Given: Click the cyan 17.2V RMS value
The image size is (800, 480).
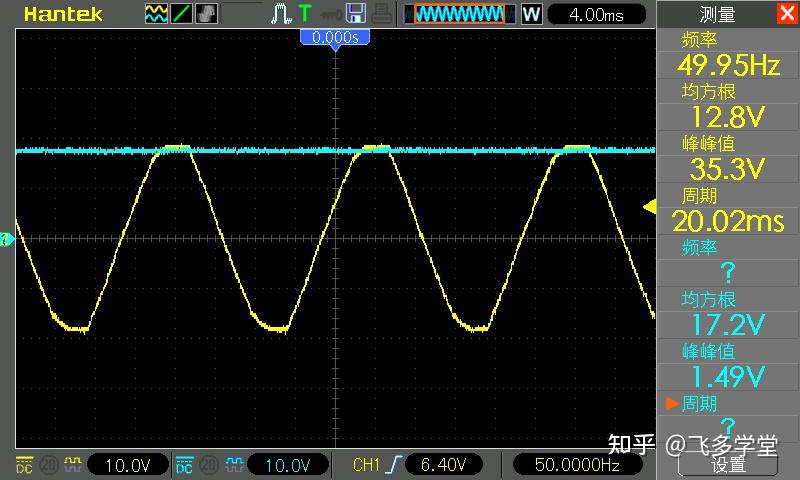Looking at the screenshot, I should click(x=728, y=324).
